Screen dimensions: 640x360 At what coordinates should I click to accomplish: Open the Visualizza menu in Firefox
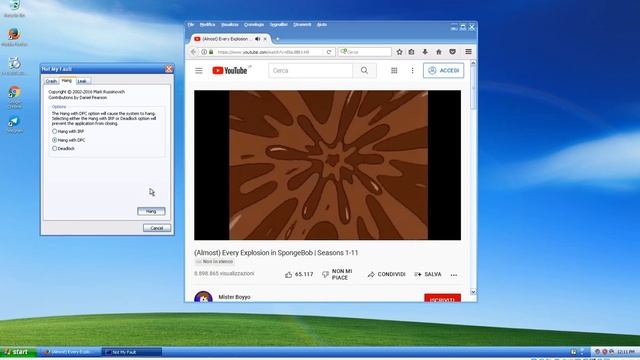(x=229, y=24)
